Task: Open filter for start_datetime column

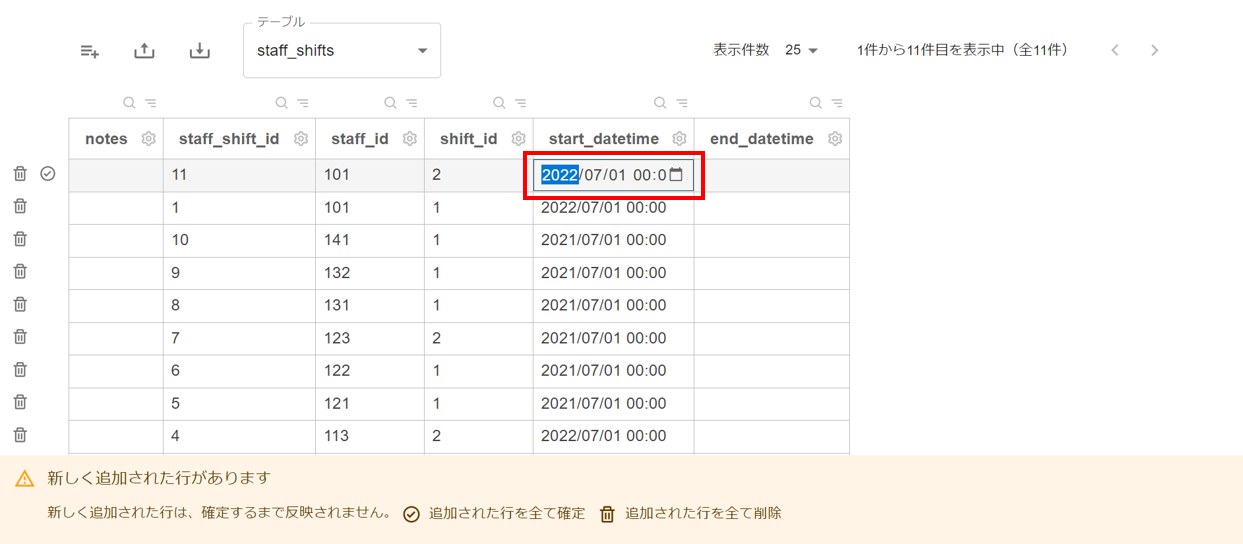Action: tap(681, 103)
